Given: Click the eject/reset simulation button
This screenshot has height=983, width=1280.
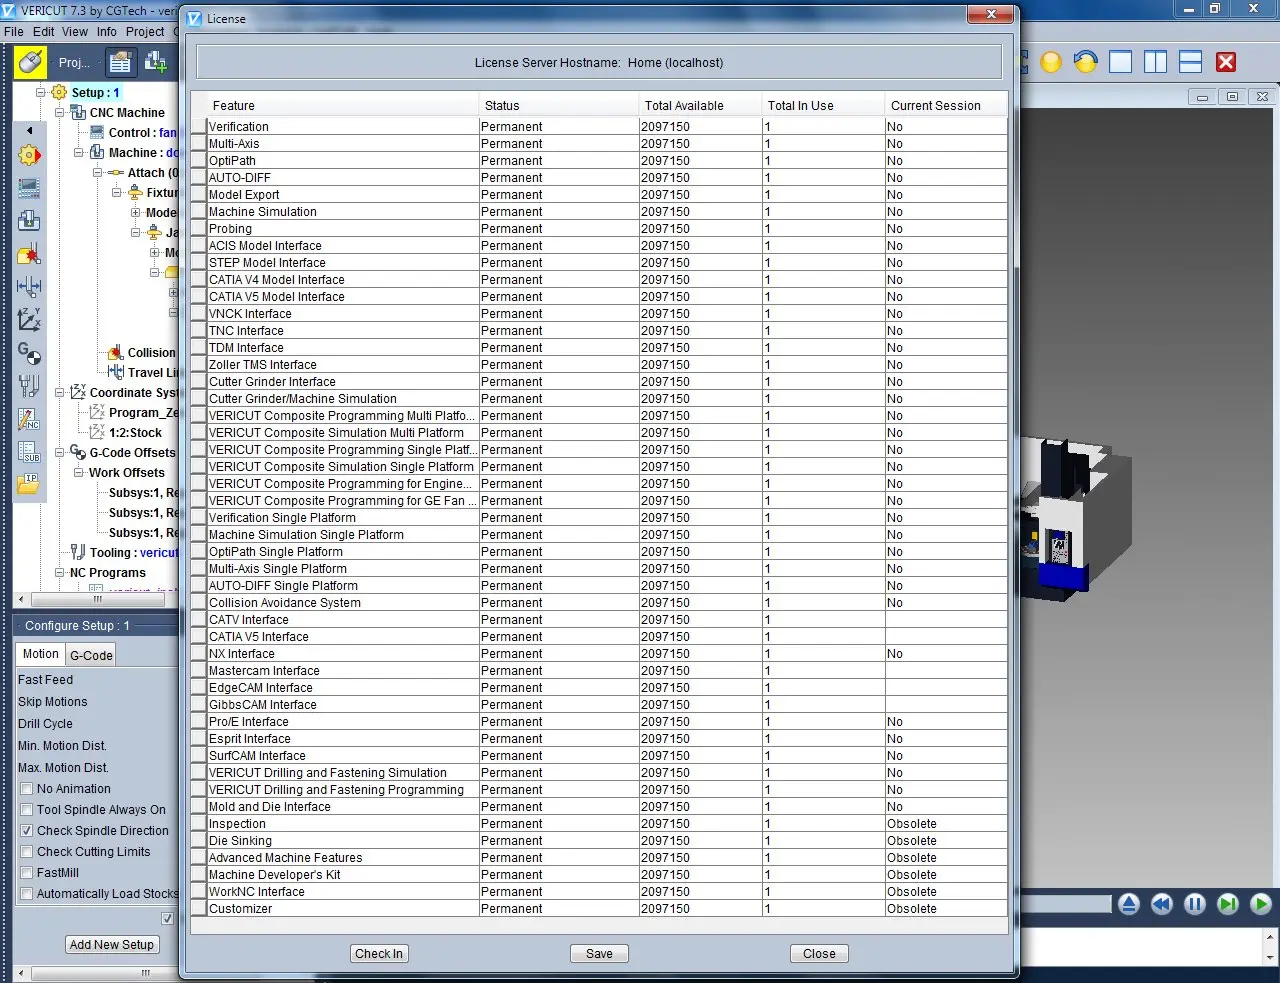Looking at the screenshot, I should [x=1129, y=904].
